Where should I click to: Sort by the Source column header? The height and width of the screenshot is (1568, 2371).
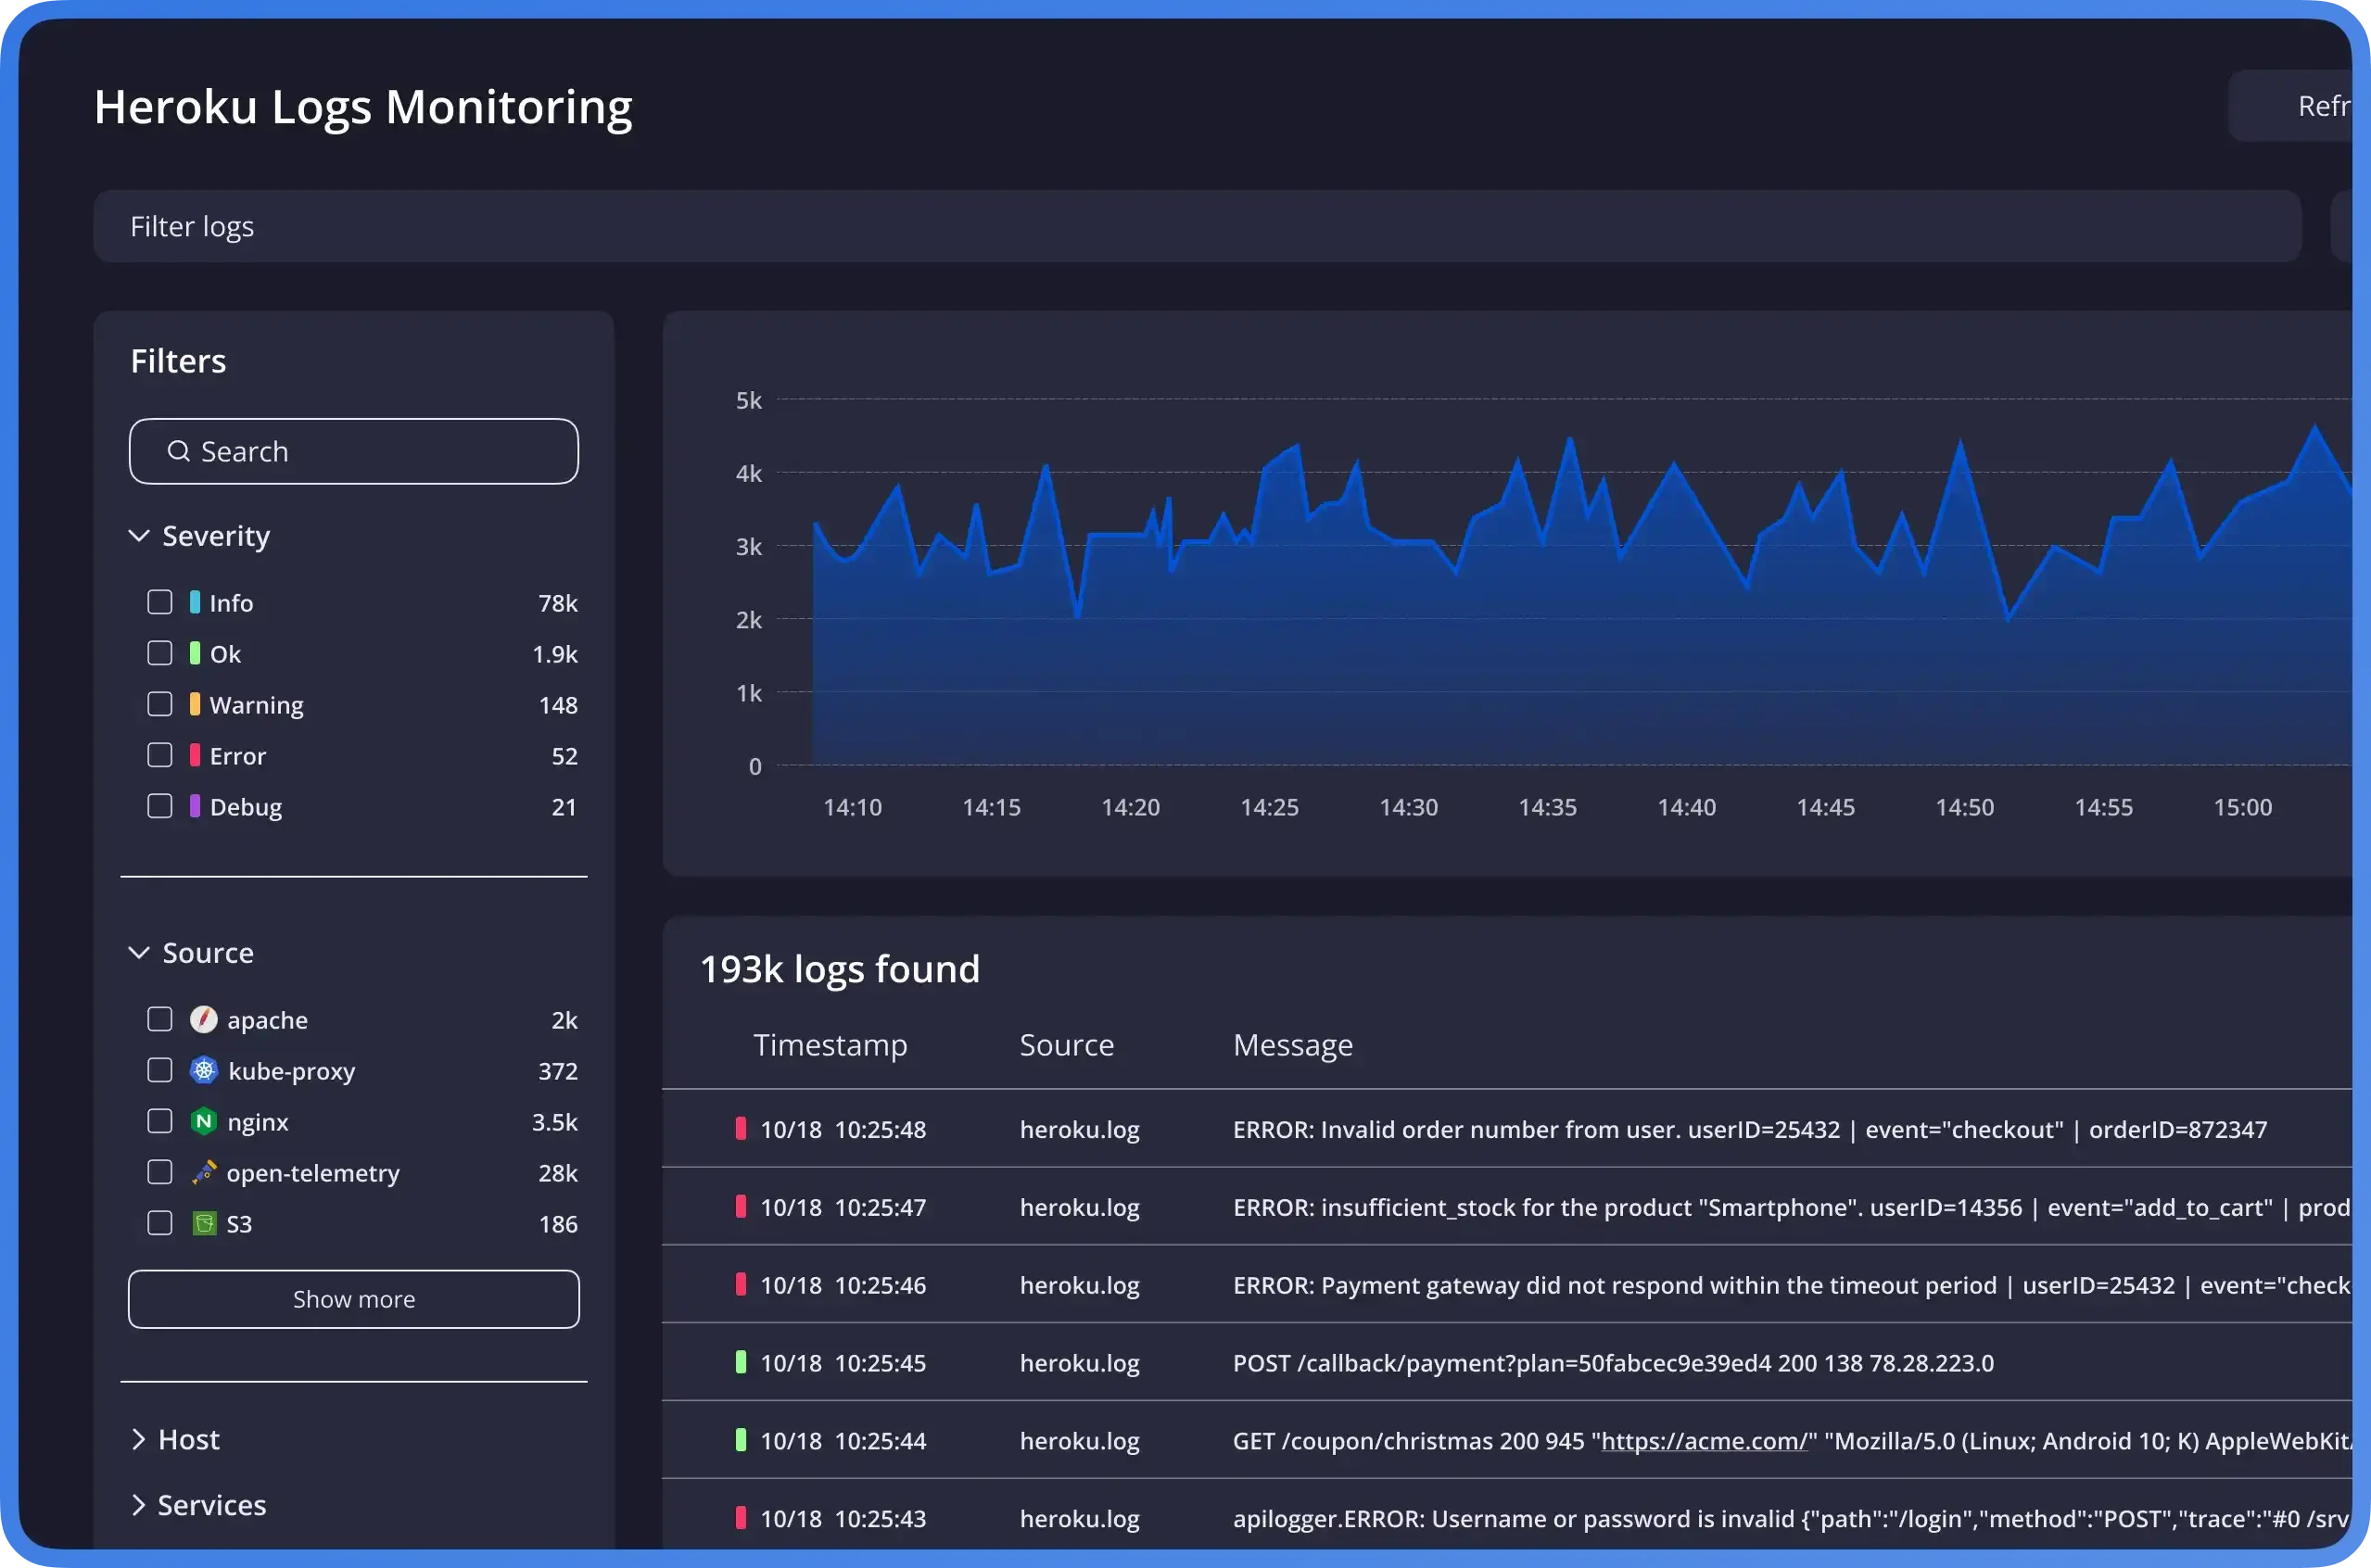point(1066,1045)
